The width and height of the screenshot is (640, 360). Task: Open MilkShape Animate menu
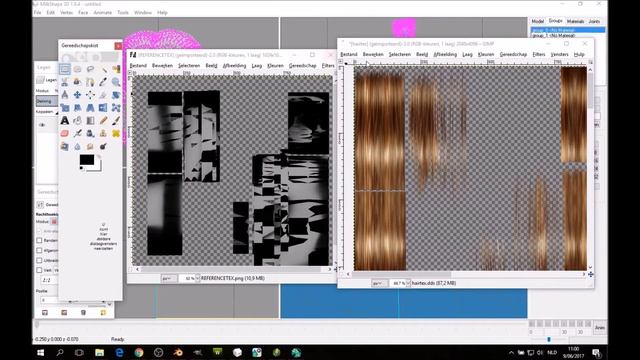[x=102, y=13]
